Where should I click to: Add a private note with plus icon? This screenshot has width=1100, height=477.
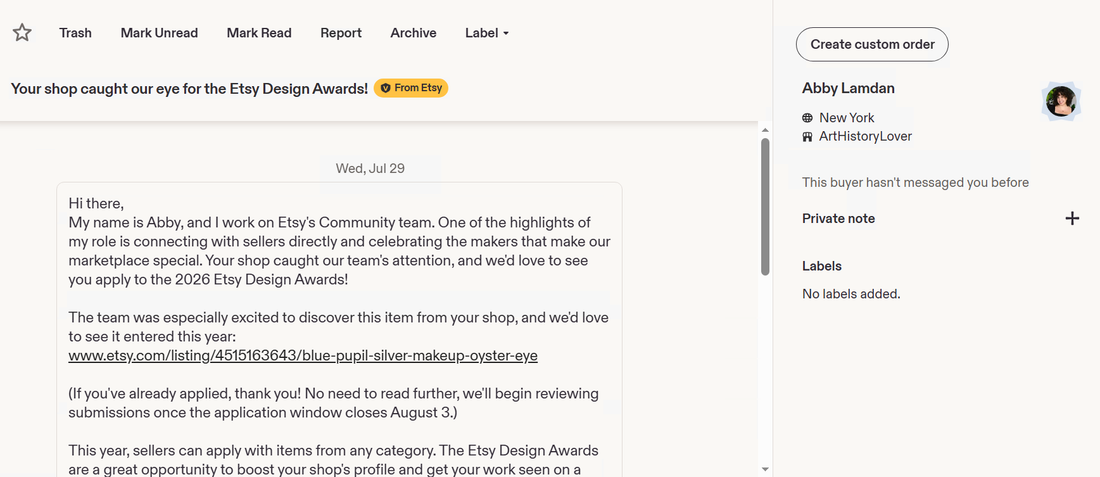point(1072,218)
